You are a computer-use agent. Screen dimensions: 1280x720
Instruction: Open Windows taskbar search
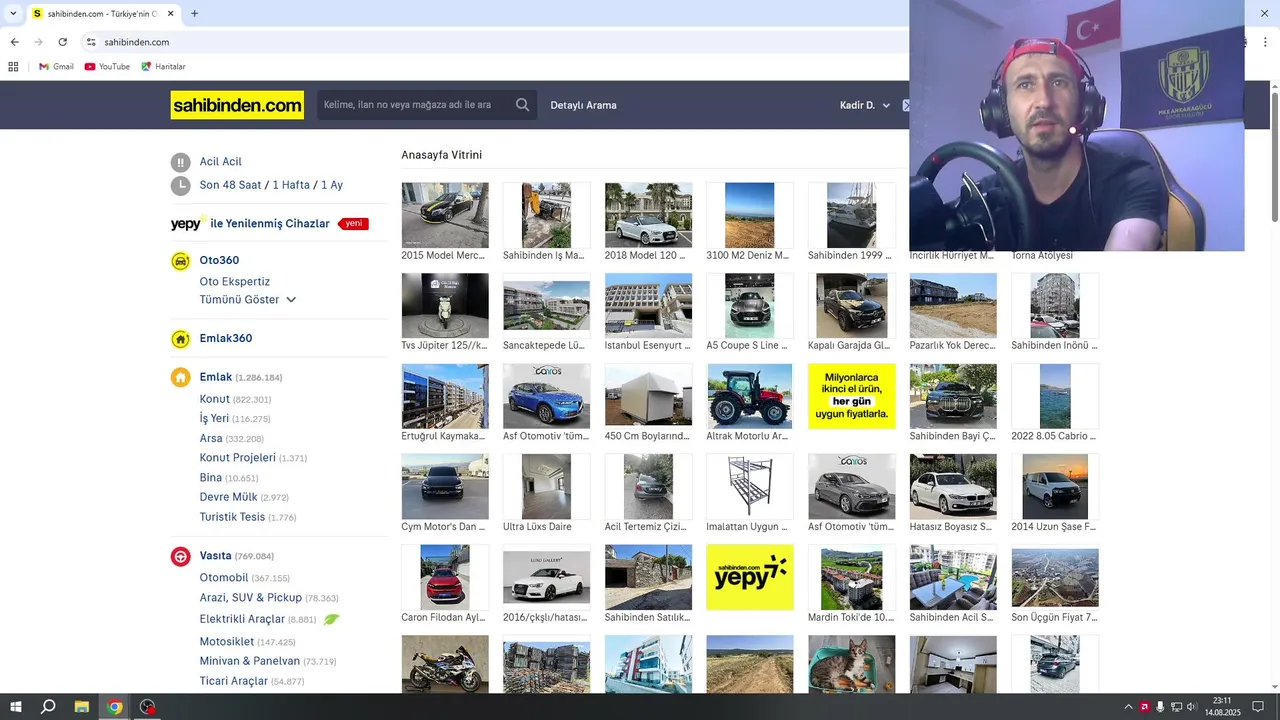coord(48,707)
